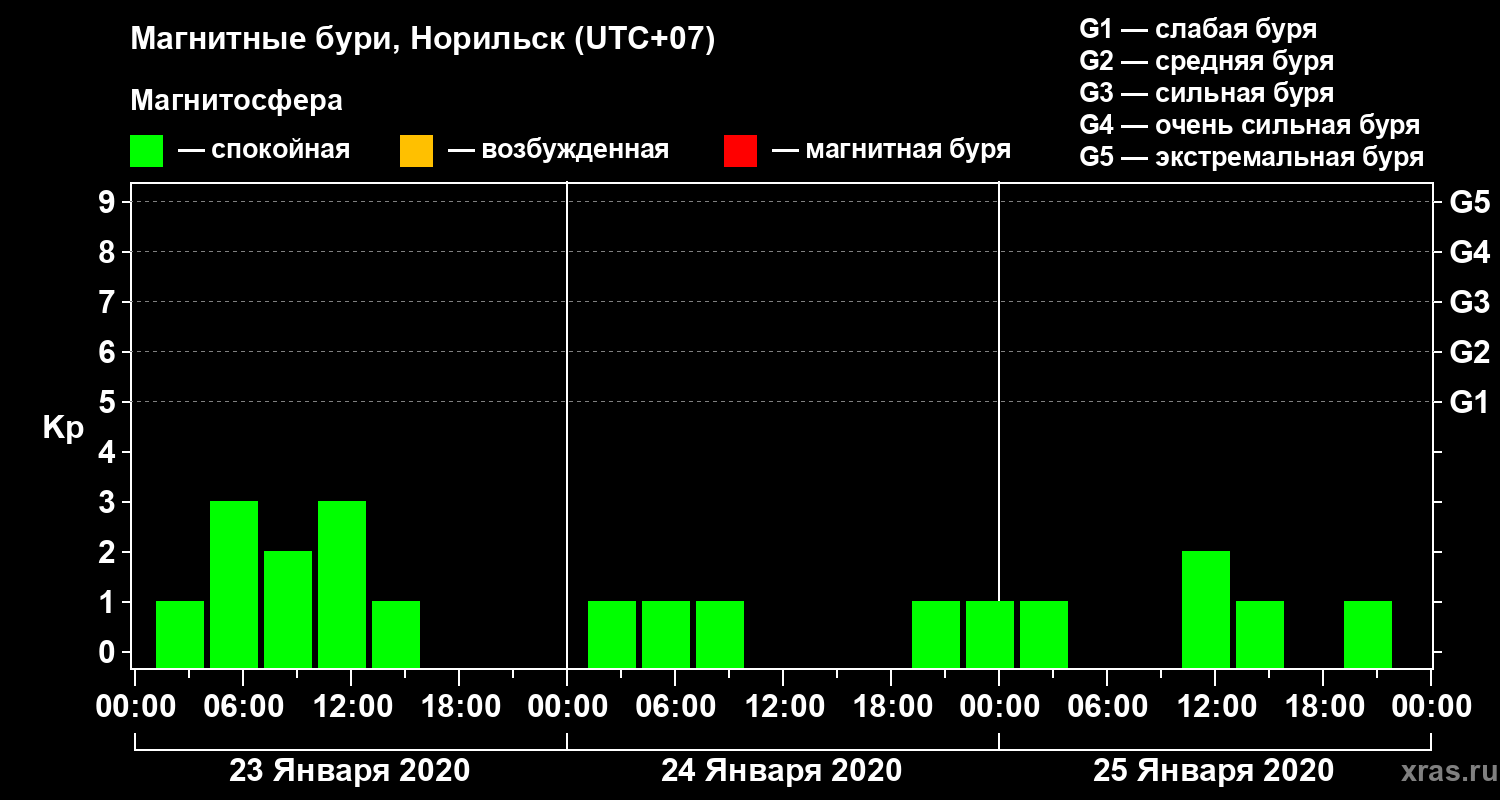1500x800 pixels.
Task: Click the '25 Января 2020' date label
Action: click(x=1213, y=771)
